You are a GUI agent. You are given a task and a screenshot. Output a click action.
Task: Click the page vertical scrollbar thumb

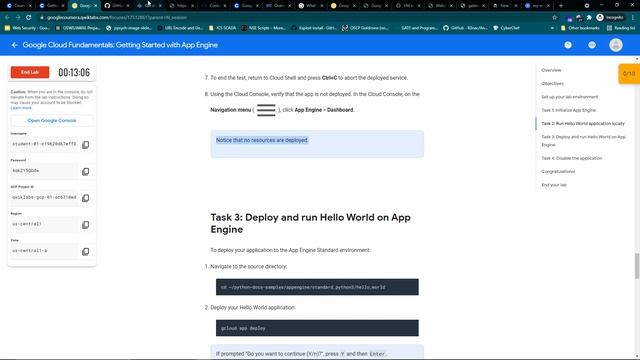point(637,266)
